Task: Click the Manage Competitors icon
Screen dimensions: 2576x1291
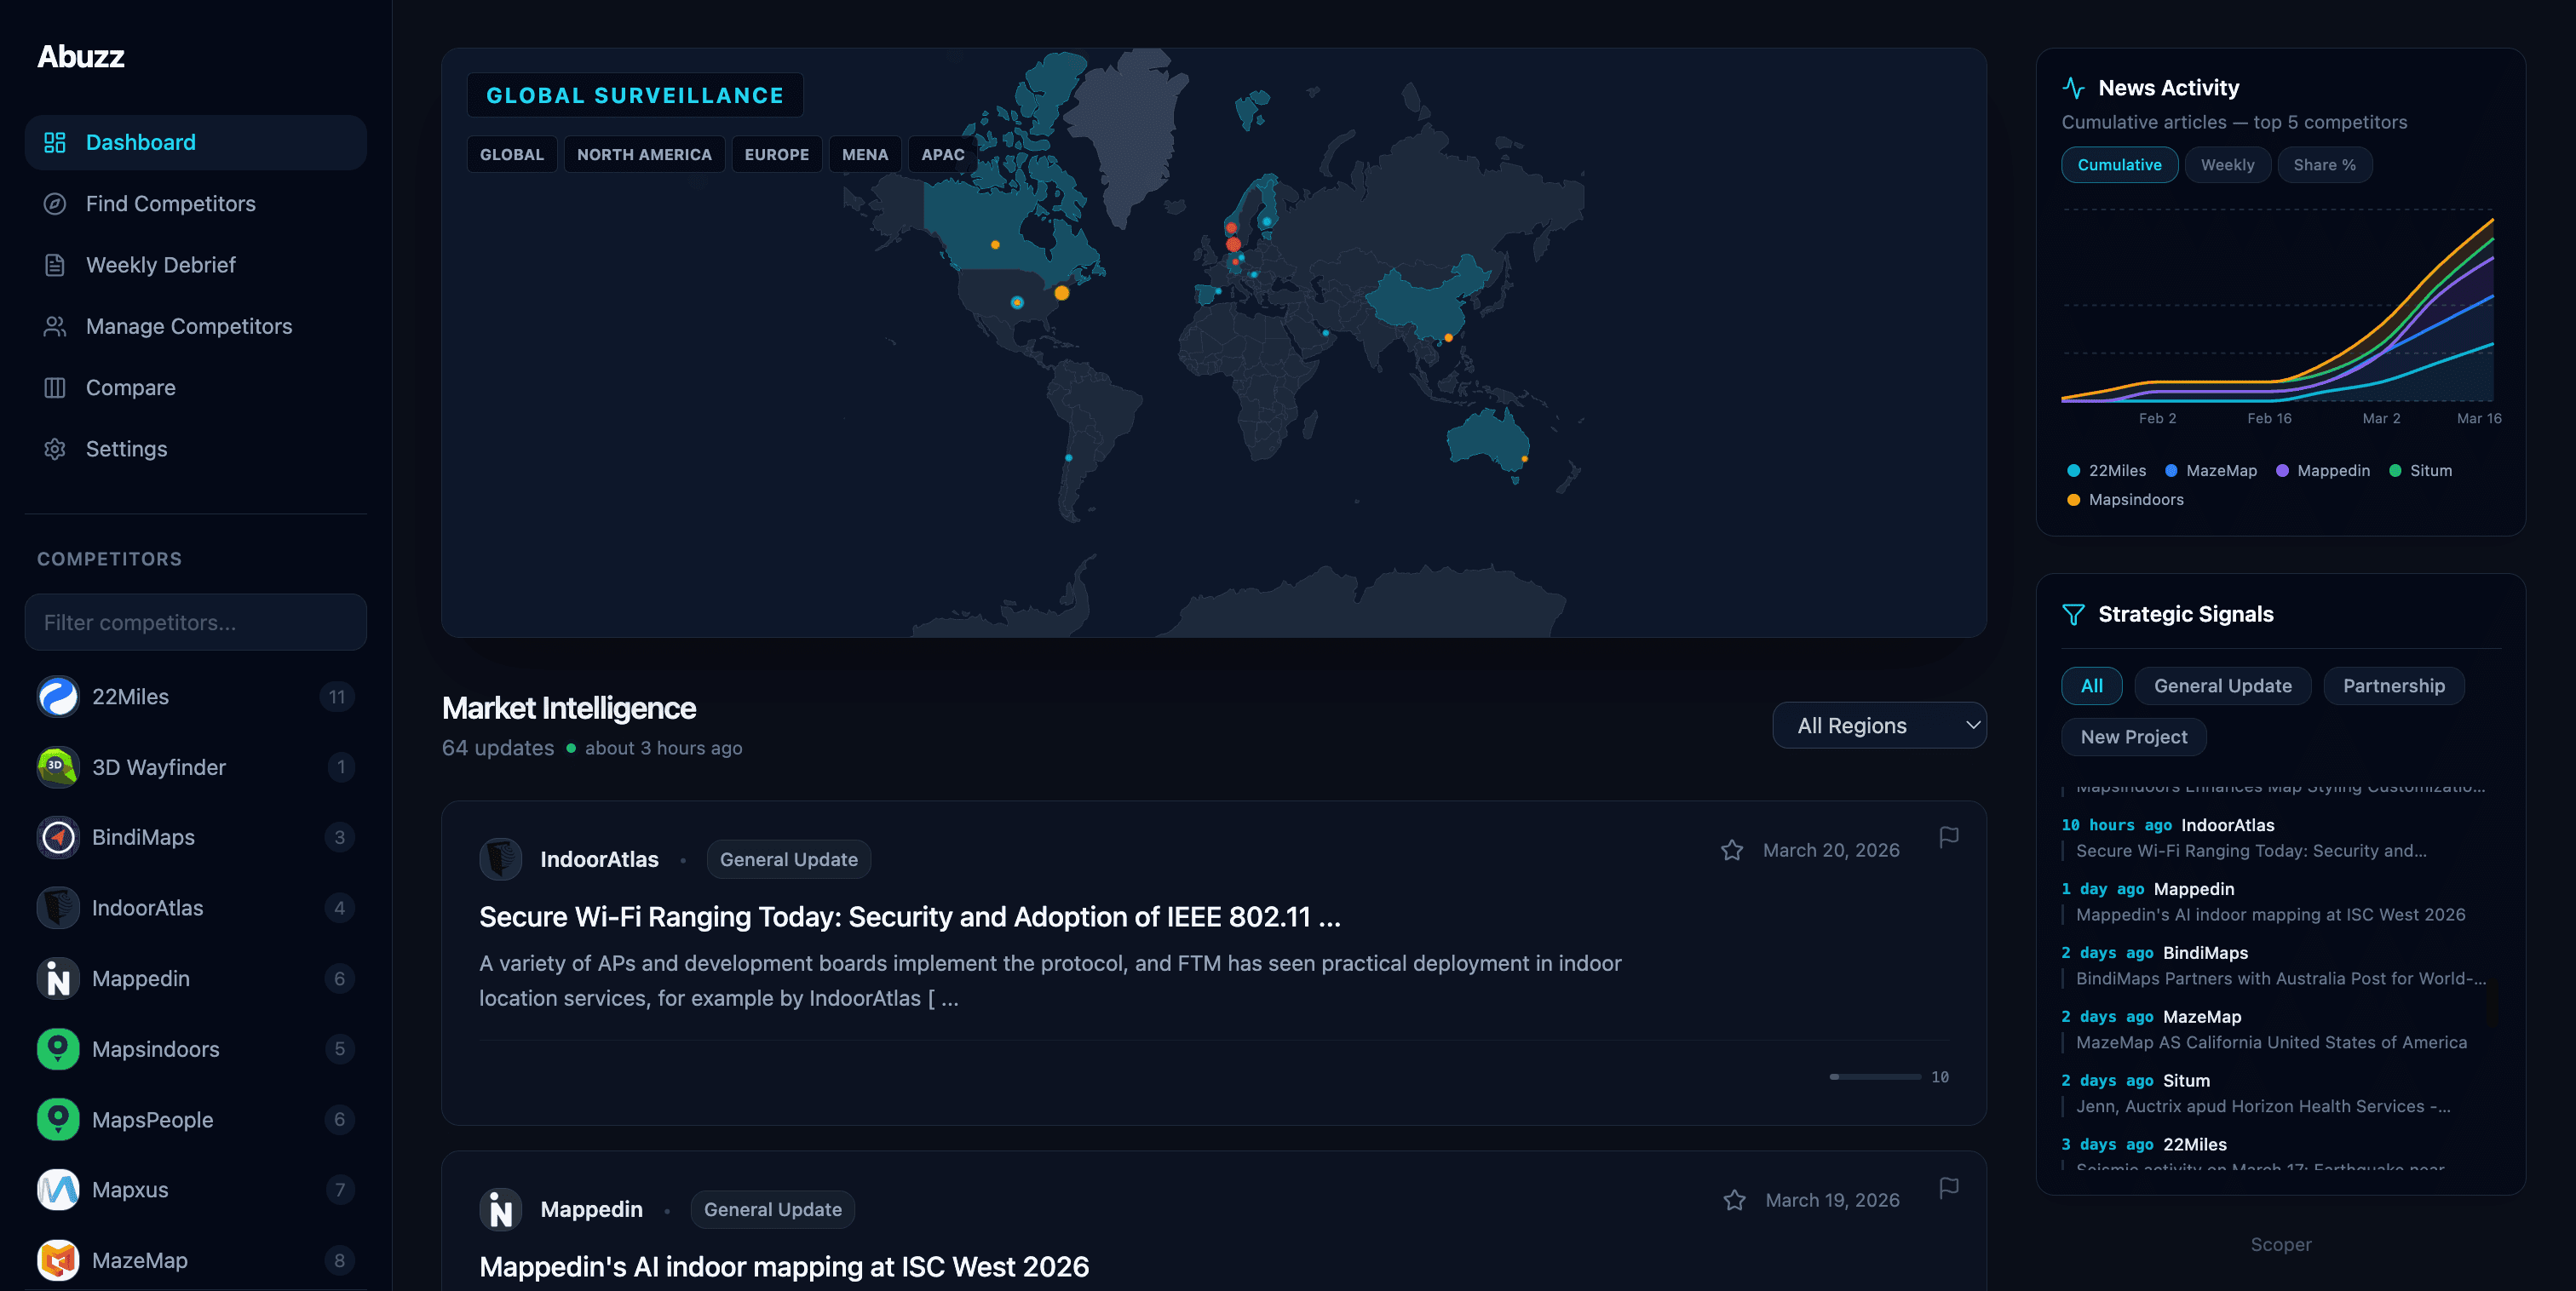Action: tap(55, 326)
